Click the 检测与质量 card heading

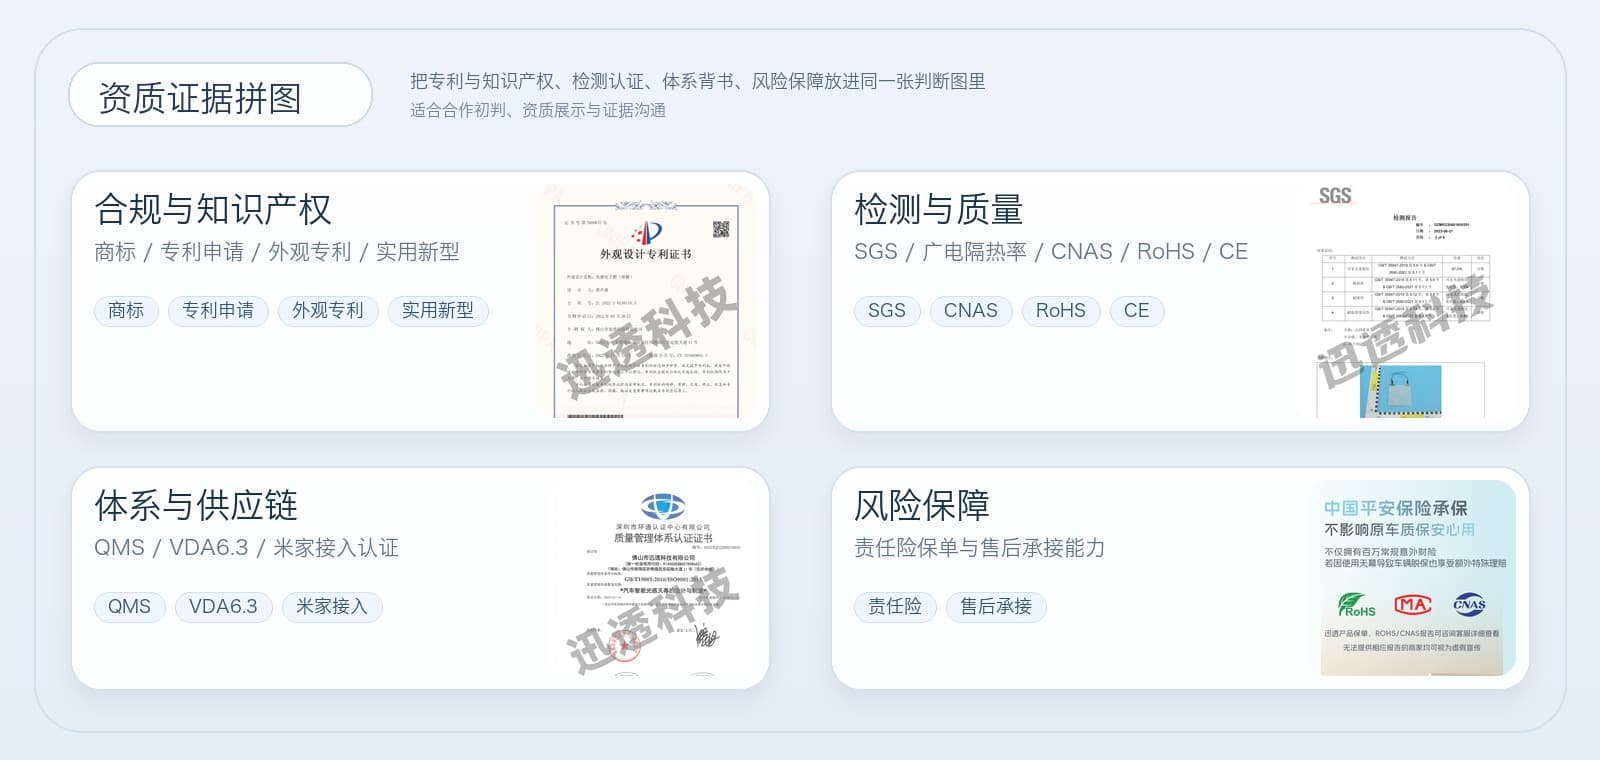[x=939, y=210]
